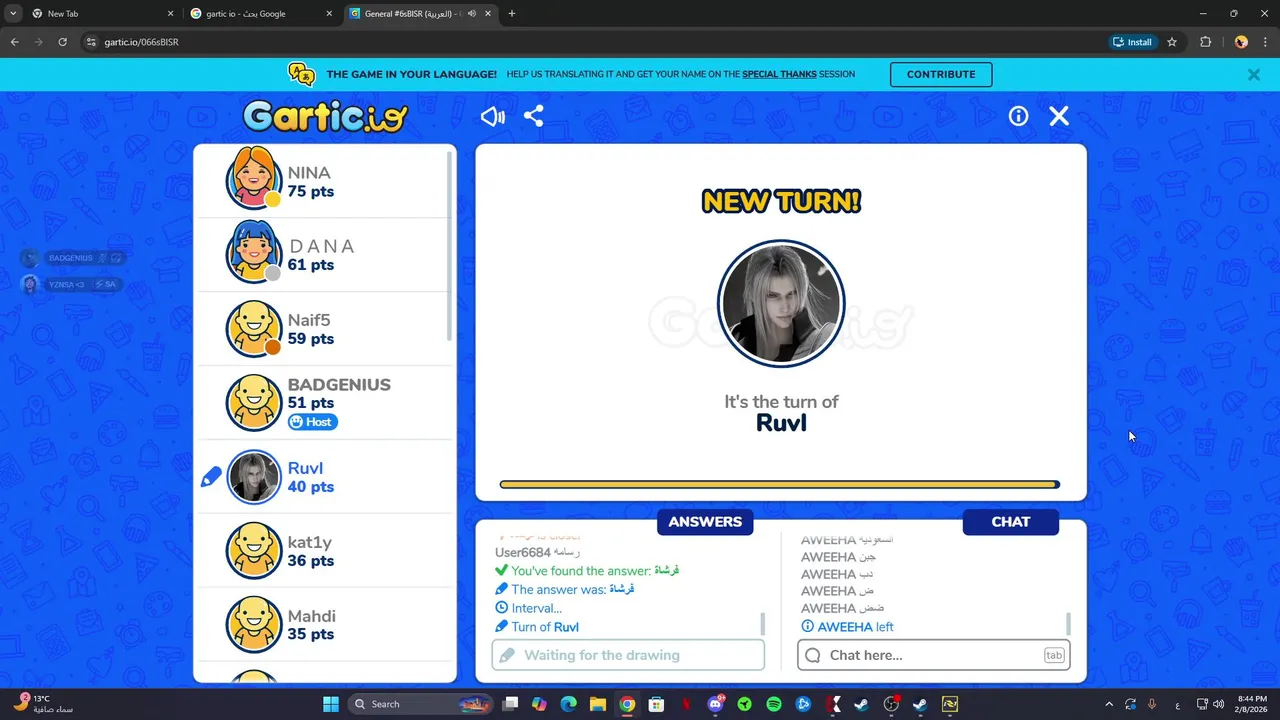
Task: Click the YZN5A overlay entry at left
Action: 70,284
